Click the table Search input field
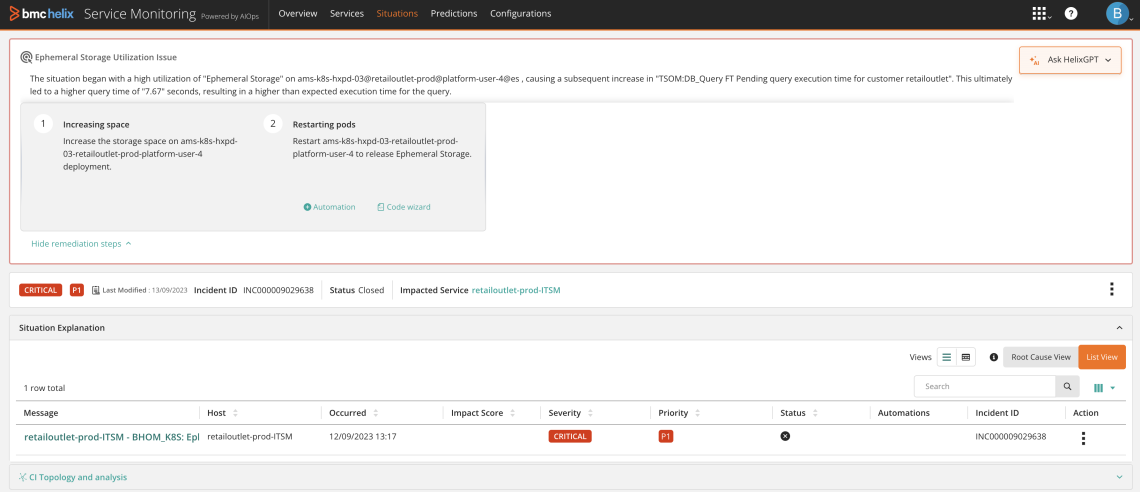 pyautogui.click(x=985, y=386)
